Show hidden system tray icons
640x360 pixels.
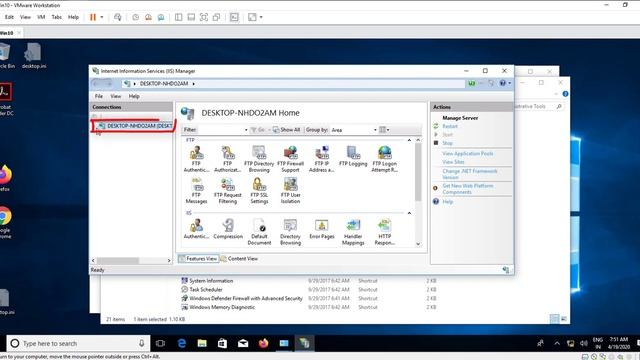tap(557, 344)
